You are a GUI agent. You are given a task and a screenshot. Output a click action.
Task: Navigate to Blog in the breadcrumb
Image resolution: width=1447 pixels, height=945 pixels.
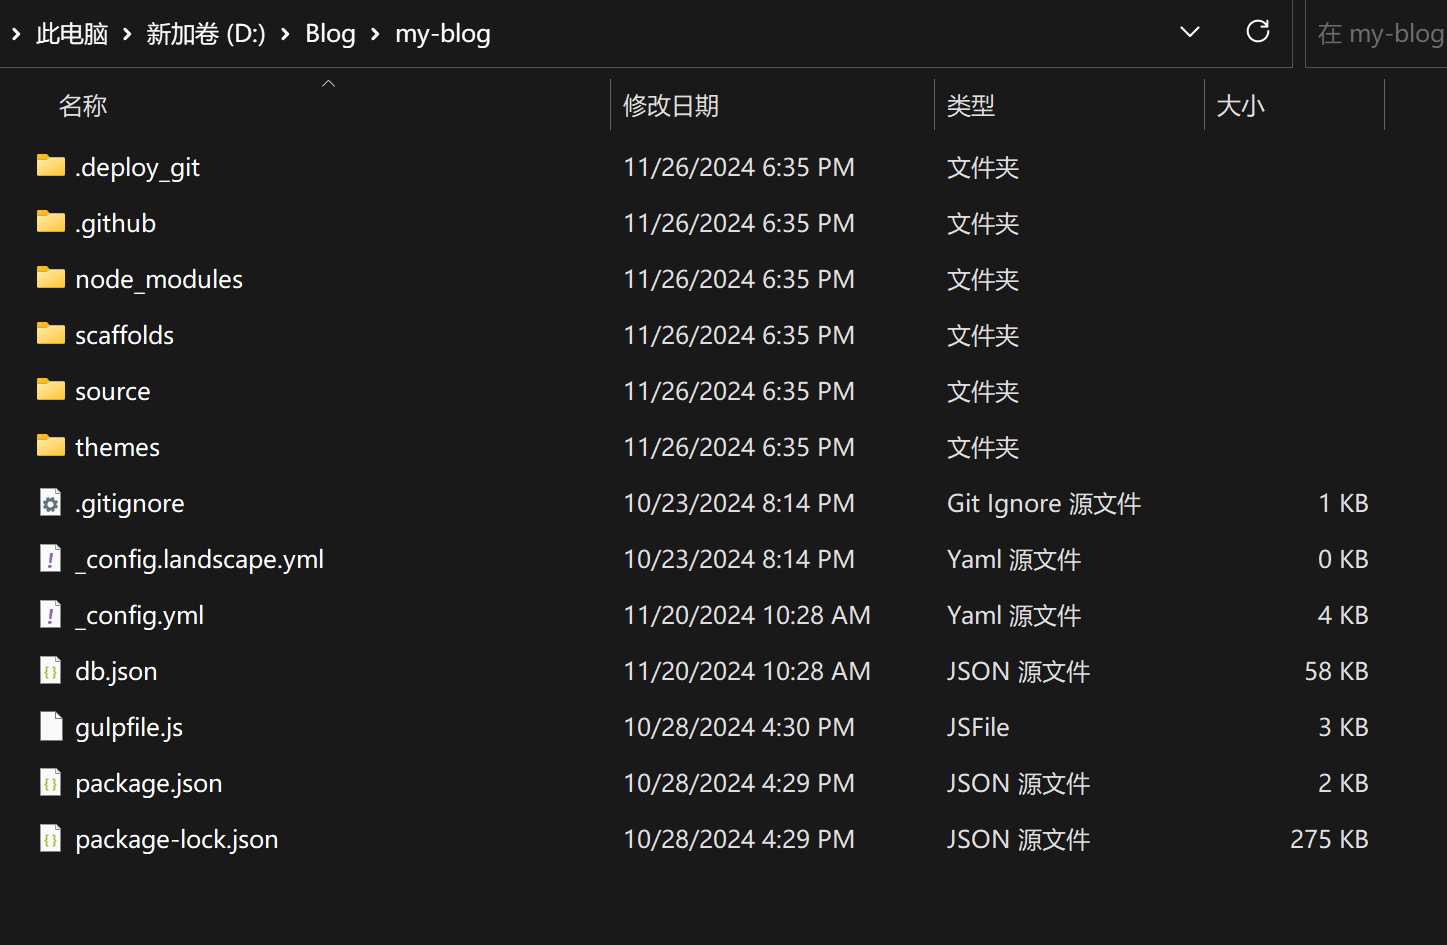coord(330,34)
